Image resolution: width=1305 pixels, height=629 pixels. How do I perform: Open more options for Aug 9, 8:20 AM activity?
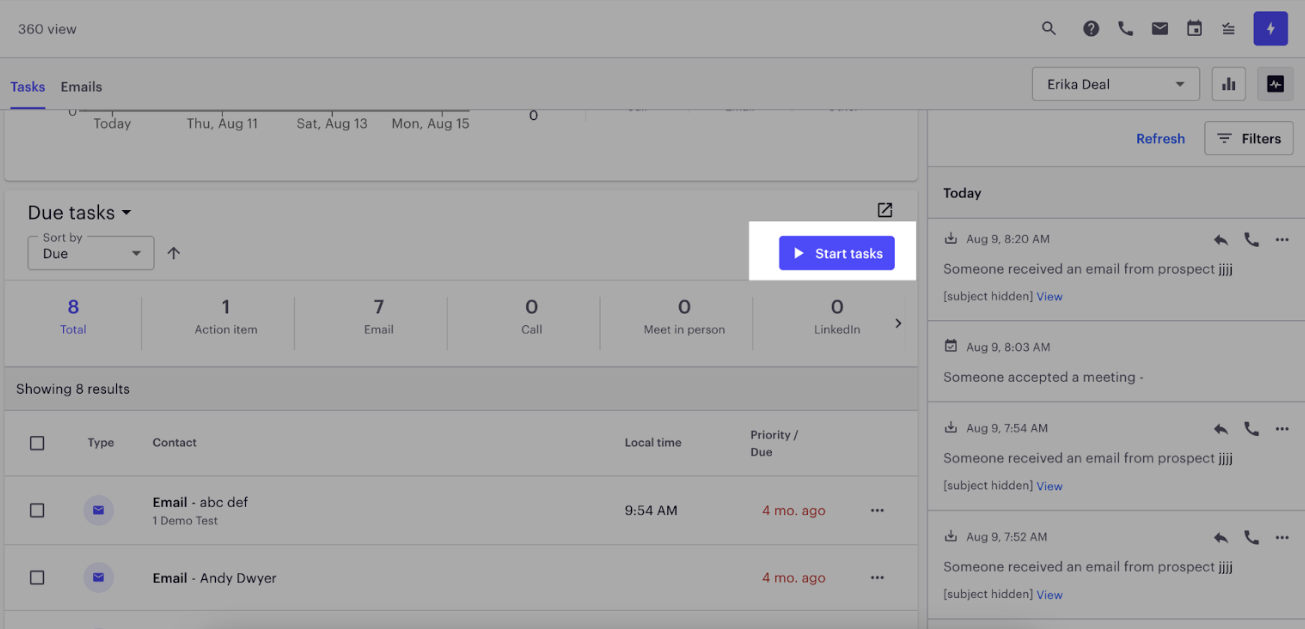1282,240
